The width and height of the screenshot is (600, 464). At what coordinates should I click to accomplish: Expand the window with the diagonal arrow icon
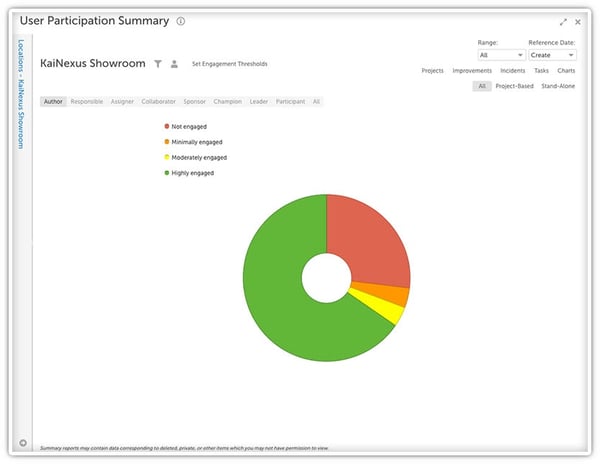(563, 22)
